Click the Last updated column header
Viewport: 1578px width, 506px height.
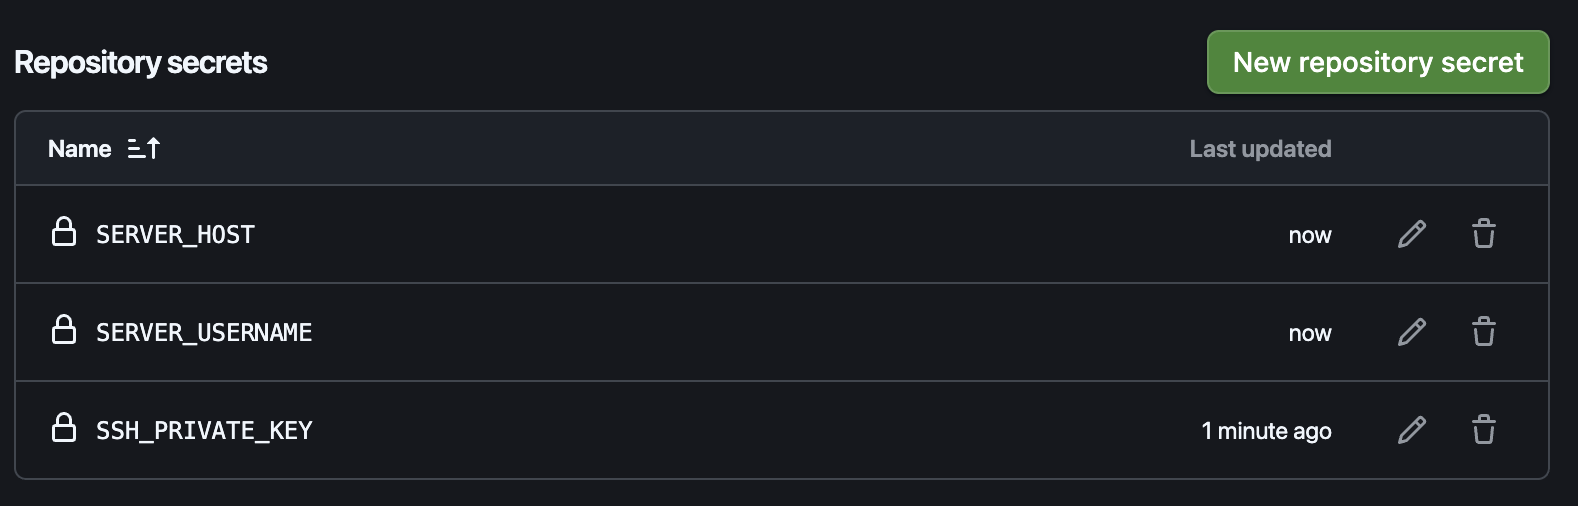pyautogui.click(x=1260, y=149)
